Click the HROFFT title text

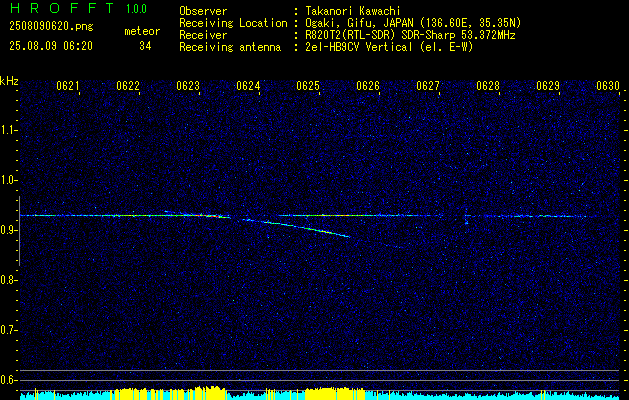coord(62,8)
